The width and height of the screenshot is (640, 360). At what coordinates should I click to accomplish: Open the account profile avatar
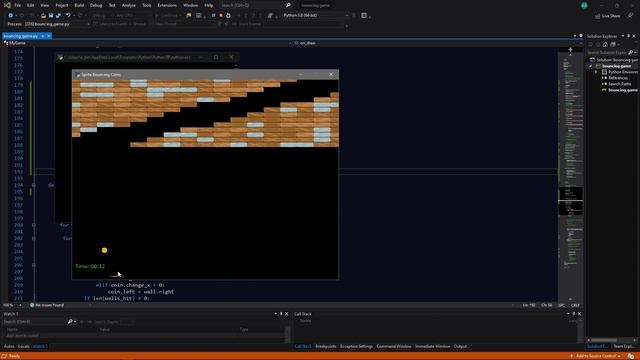(584, 5)
